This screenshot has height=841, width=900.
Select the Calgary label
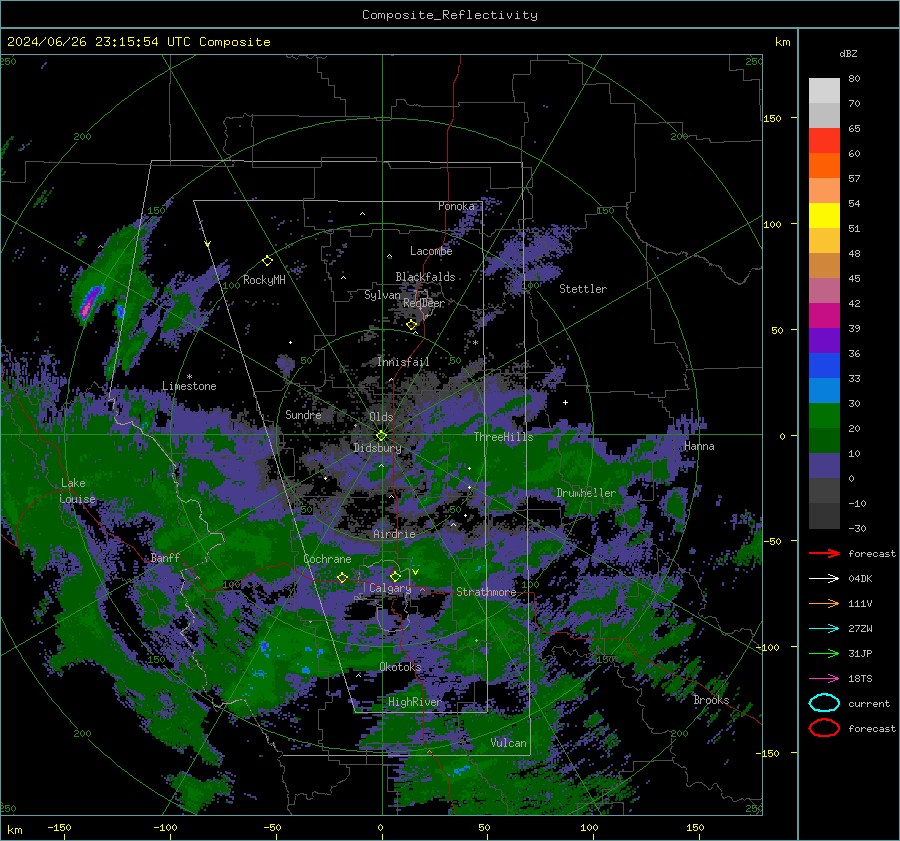click(390, 588)
